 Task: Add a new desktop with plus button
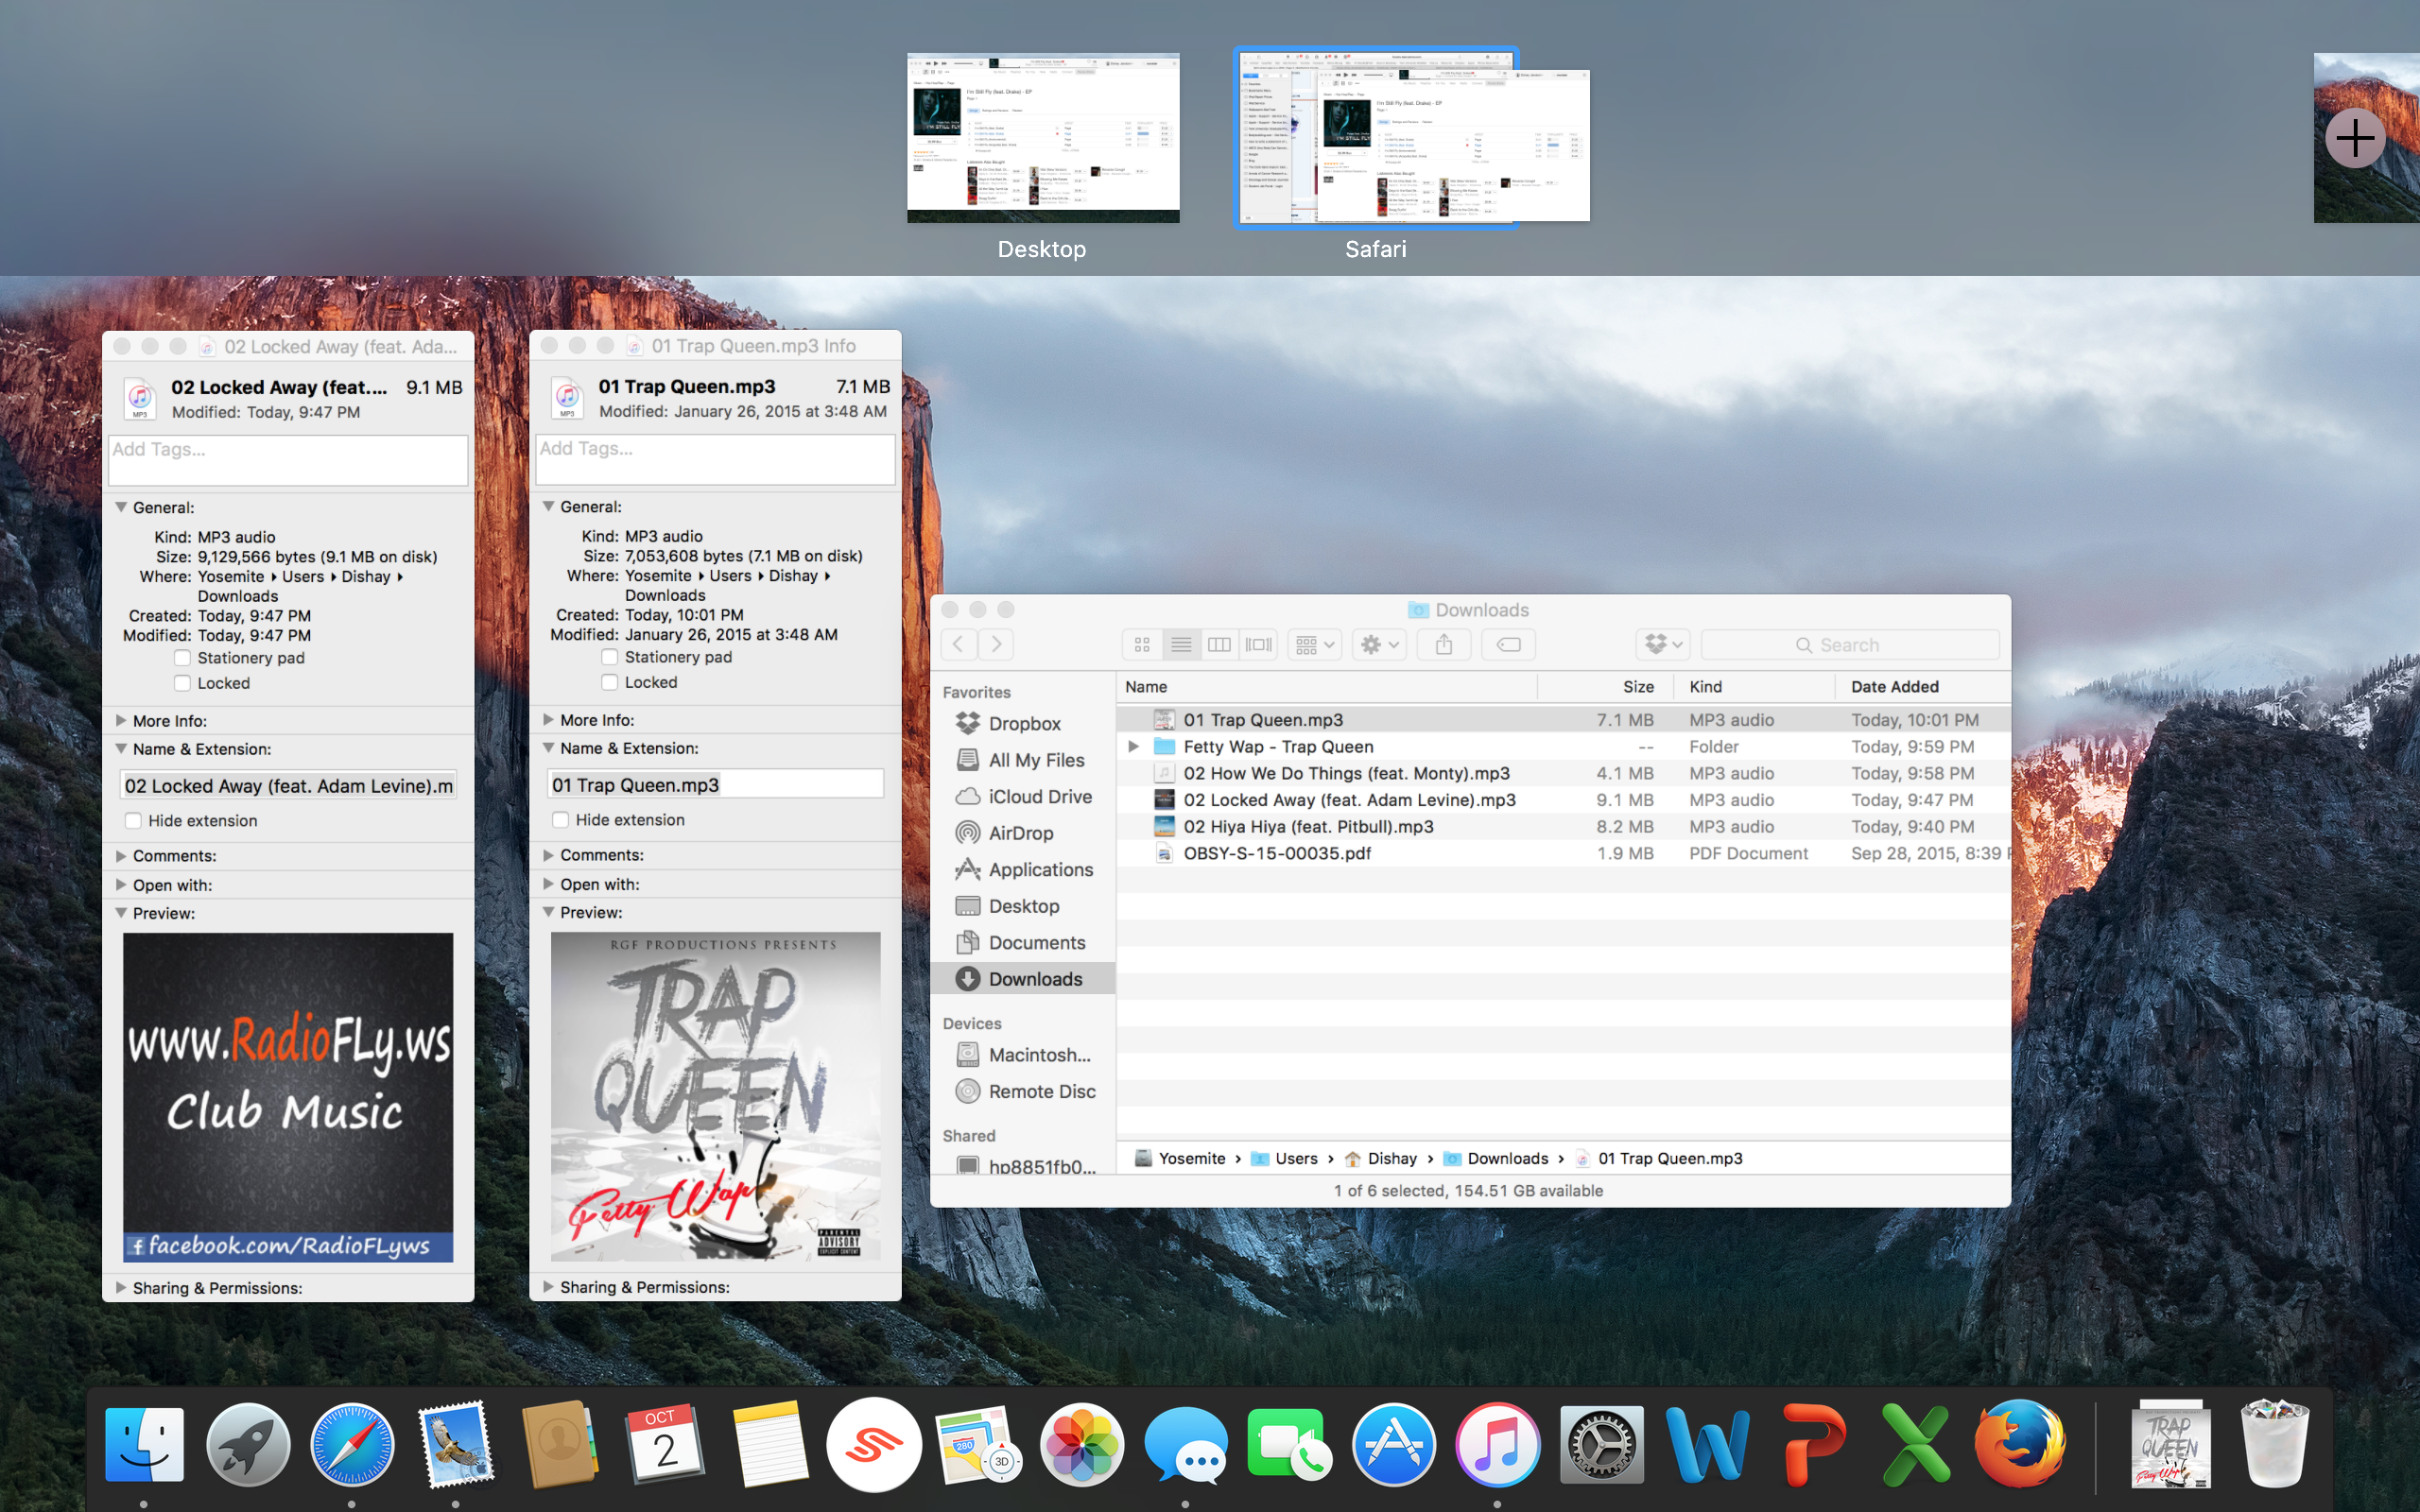tap(2355, 138)
